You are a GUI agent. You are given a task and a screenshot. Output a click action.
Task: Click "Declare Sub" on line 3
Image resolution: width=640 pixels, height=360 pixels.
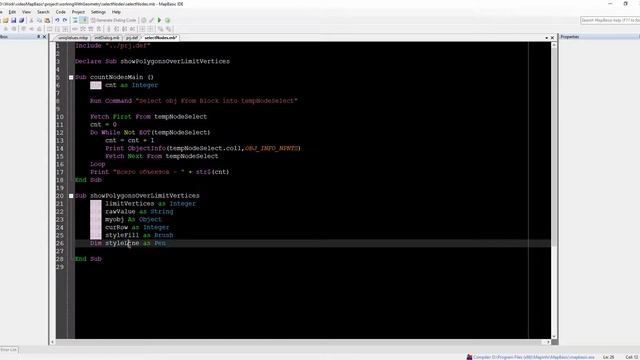96,61
